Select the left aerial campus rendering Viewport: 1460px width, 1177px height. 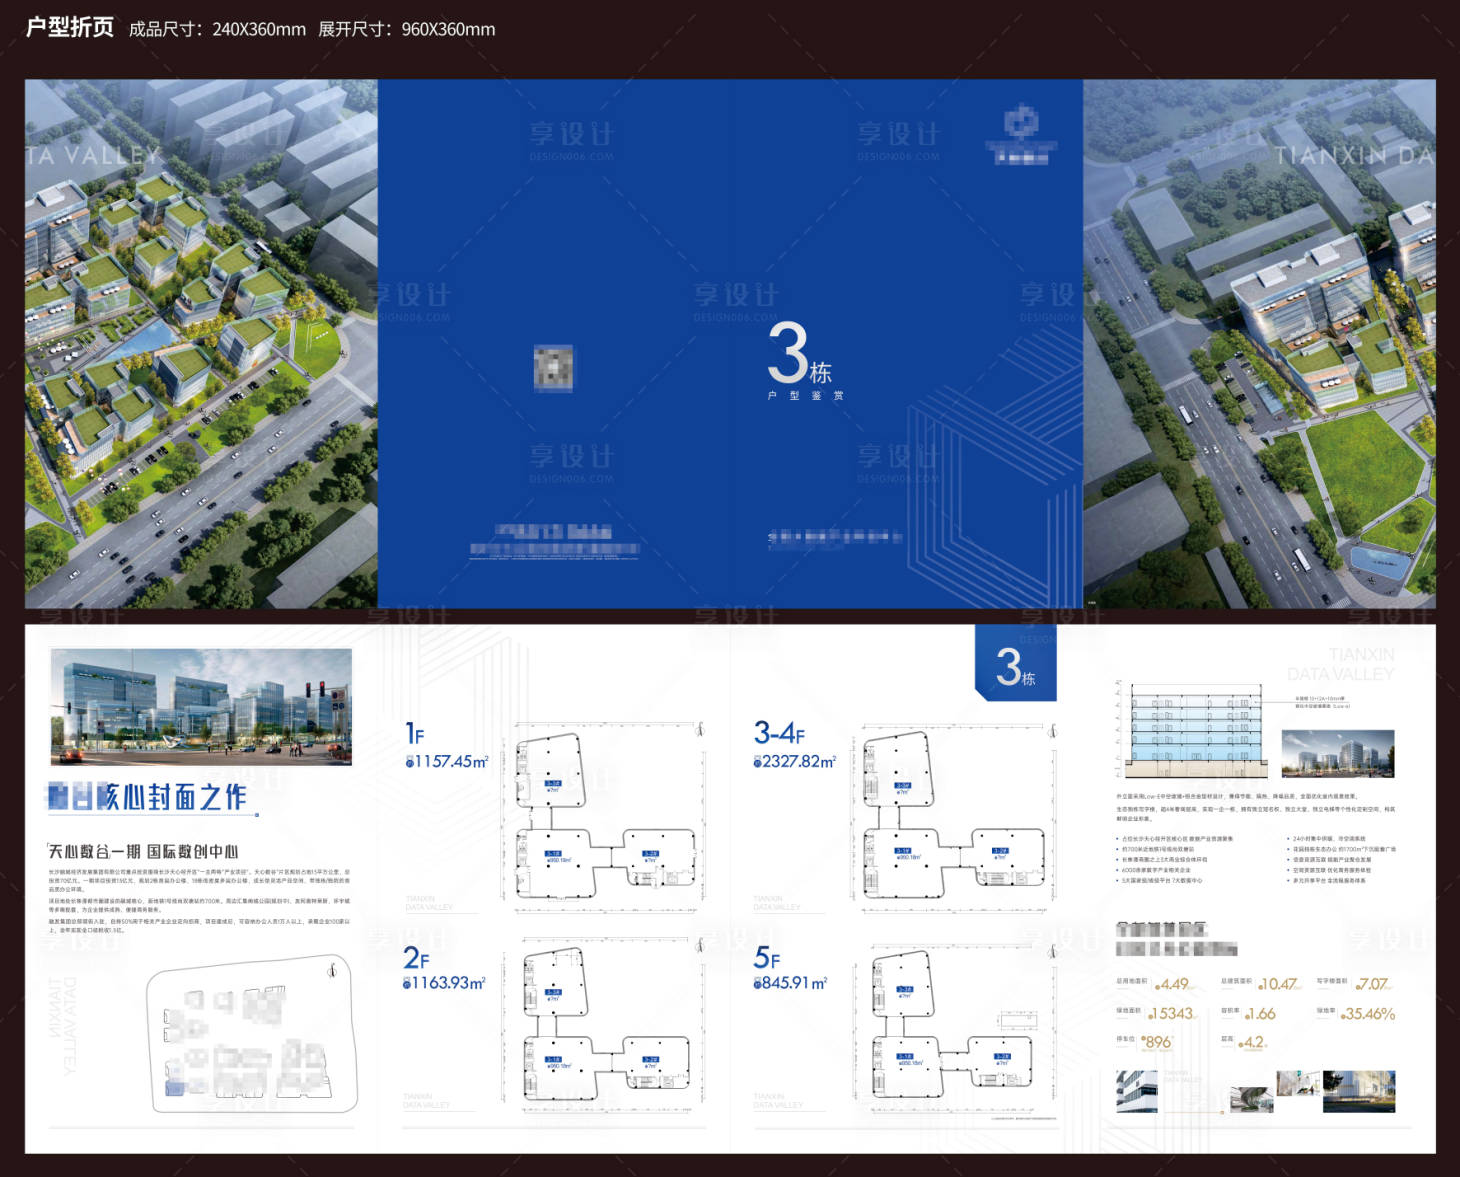click(x=201, y=344)
